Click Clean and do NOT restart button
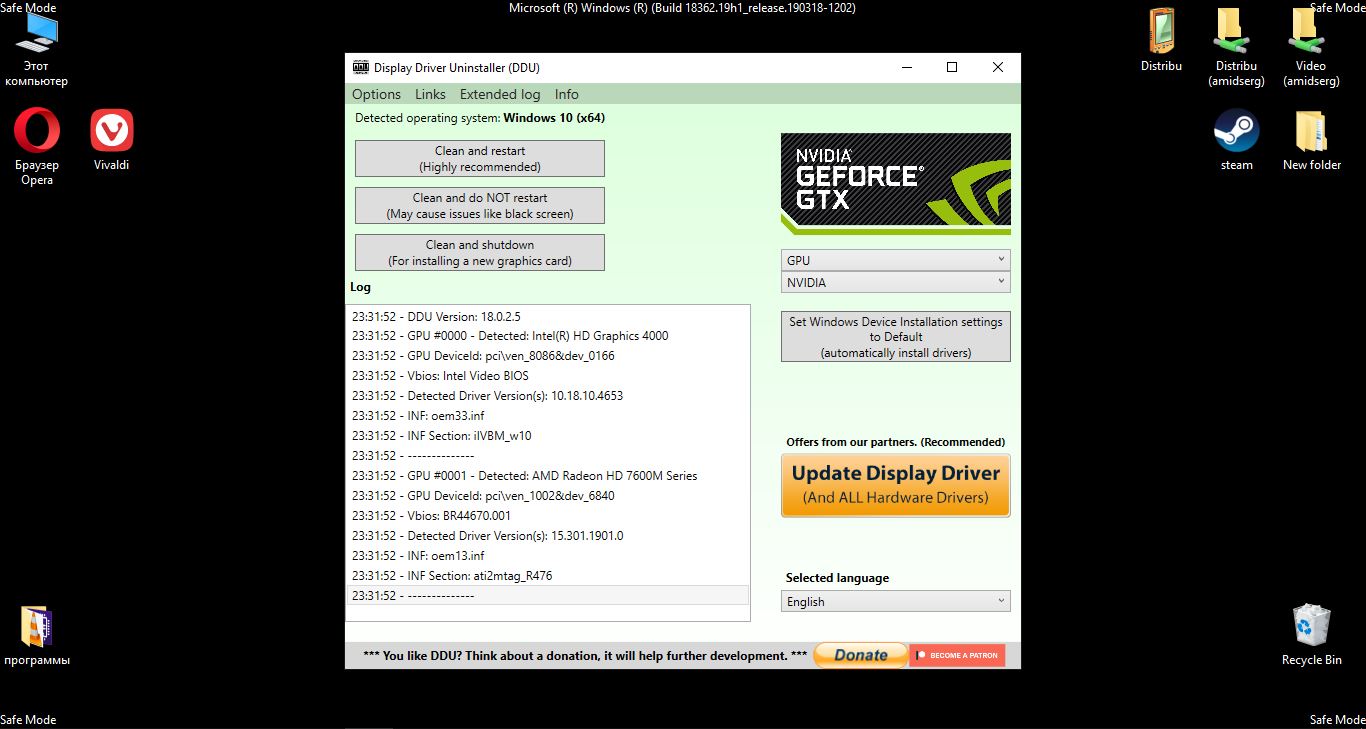Screen dimensions: 1366x729 [x=480, y=206]
